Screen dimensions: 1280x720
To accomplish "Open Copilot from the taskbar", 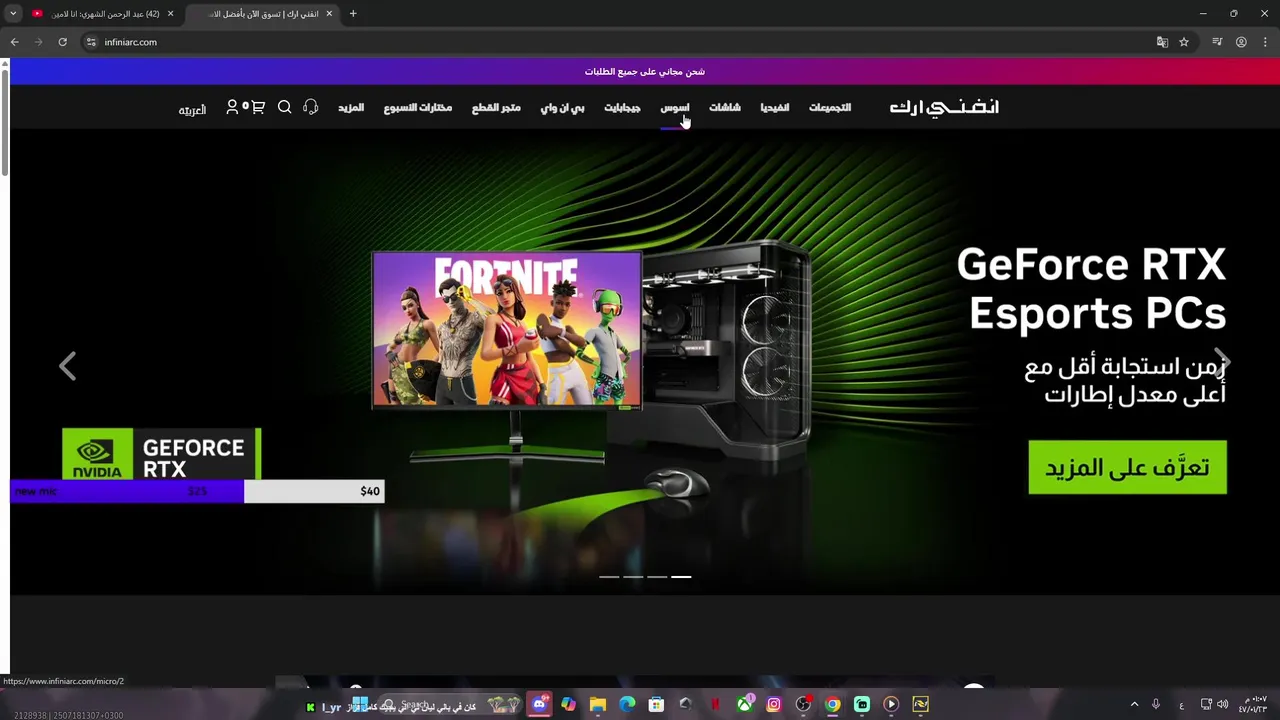I will [x=568, y=704].
